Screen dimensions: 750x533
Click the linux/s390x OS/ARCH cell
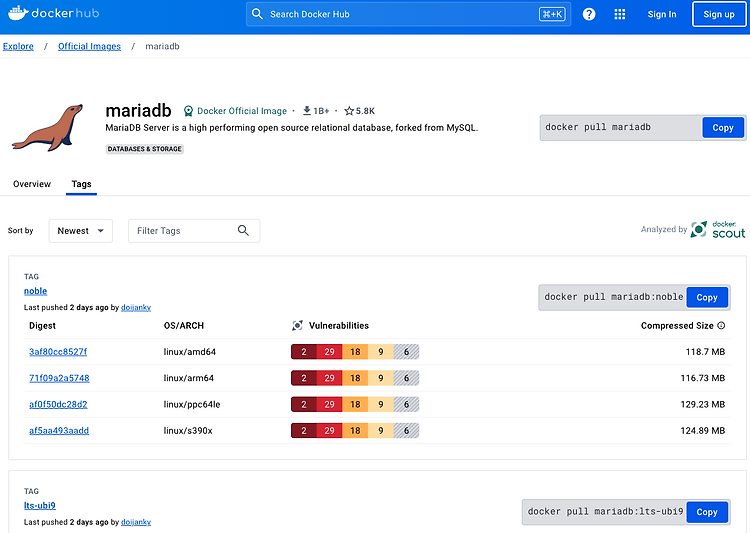tap(188, 431)
